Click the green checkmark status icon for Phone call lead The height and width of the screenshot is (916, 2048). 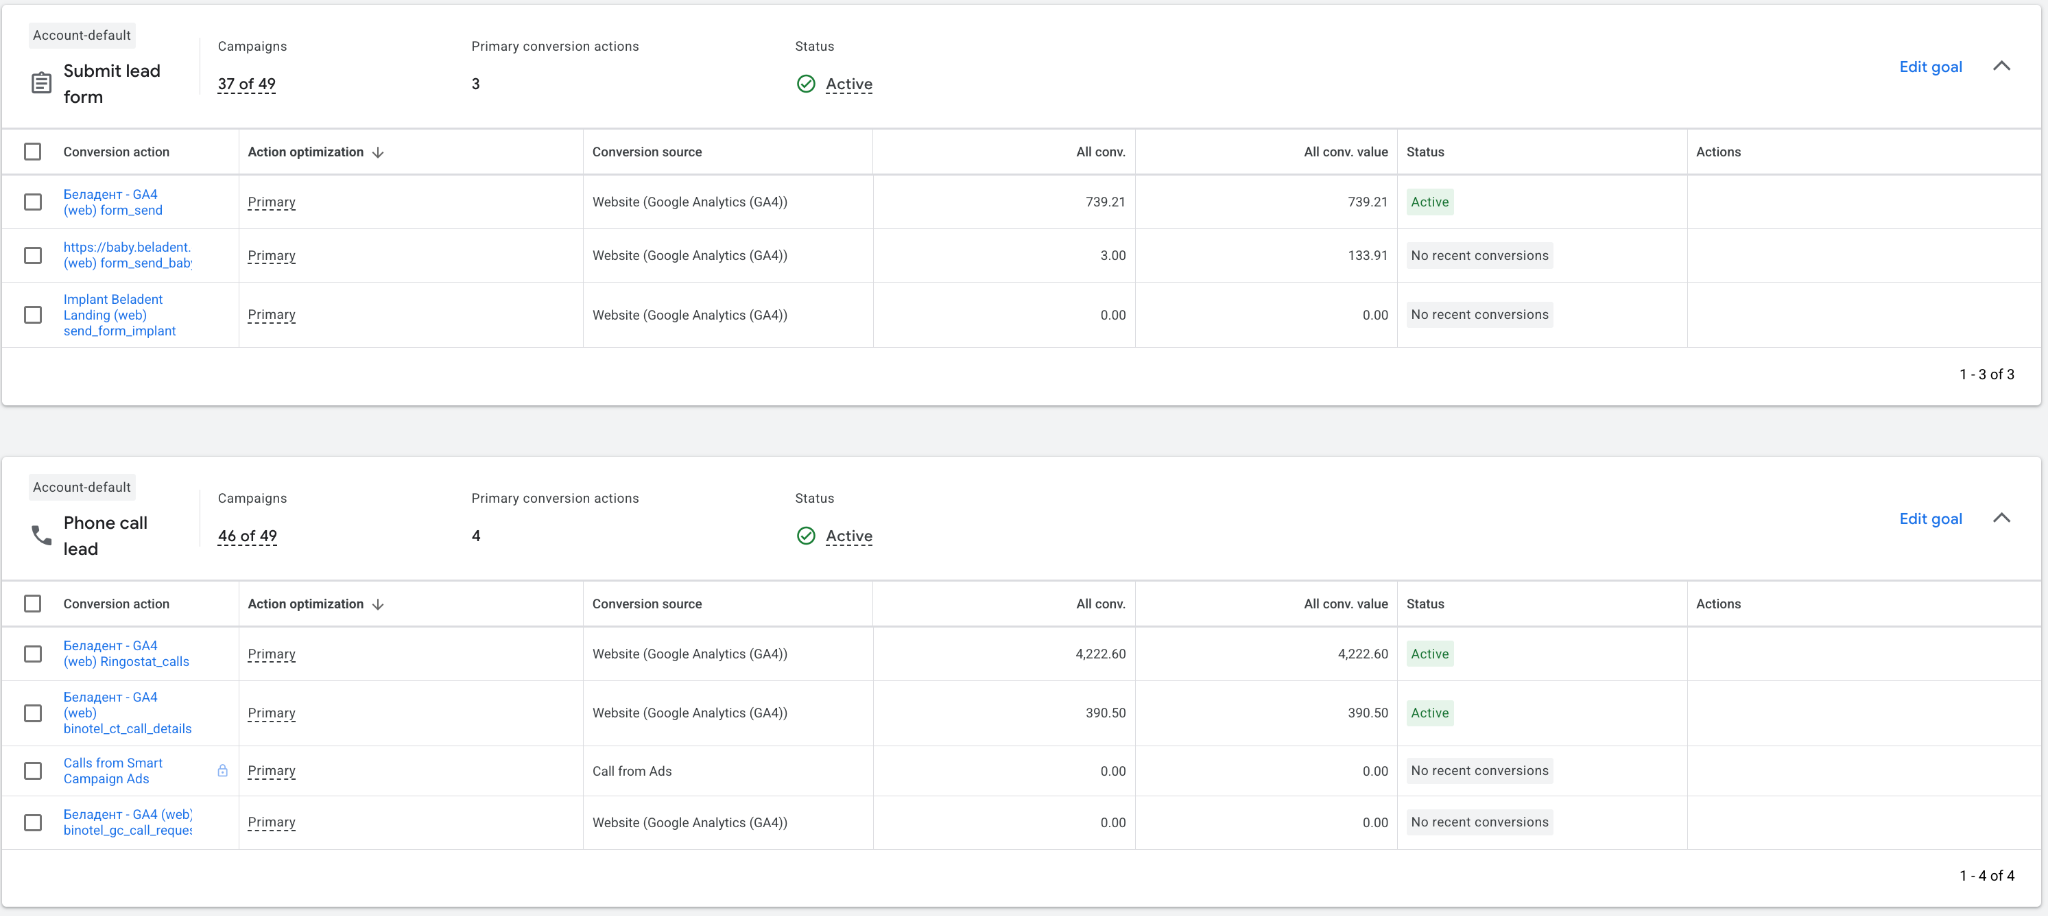tap(806, 536)
